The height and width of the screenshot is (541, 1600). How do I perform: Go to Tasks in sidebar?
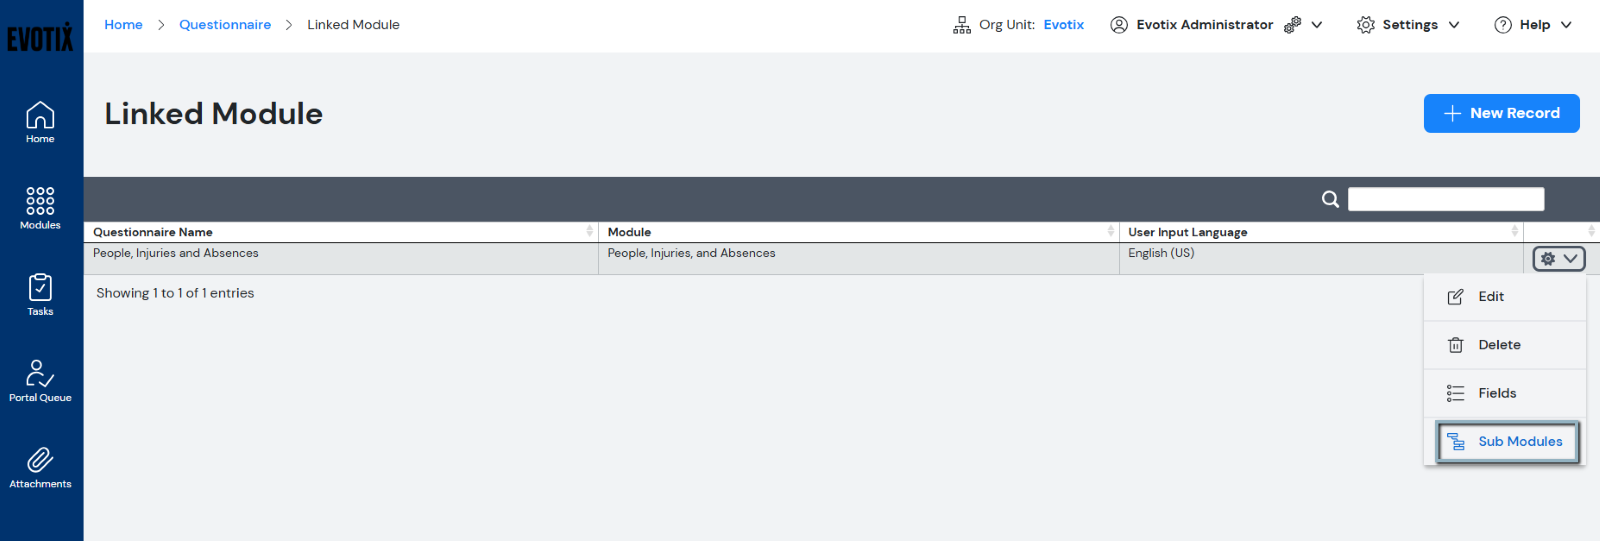tap(40, 295)
